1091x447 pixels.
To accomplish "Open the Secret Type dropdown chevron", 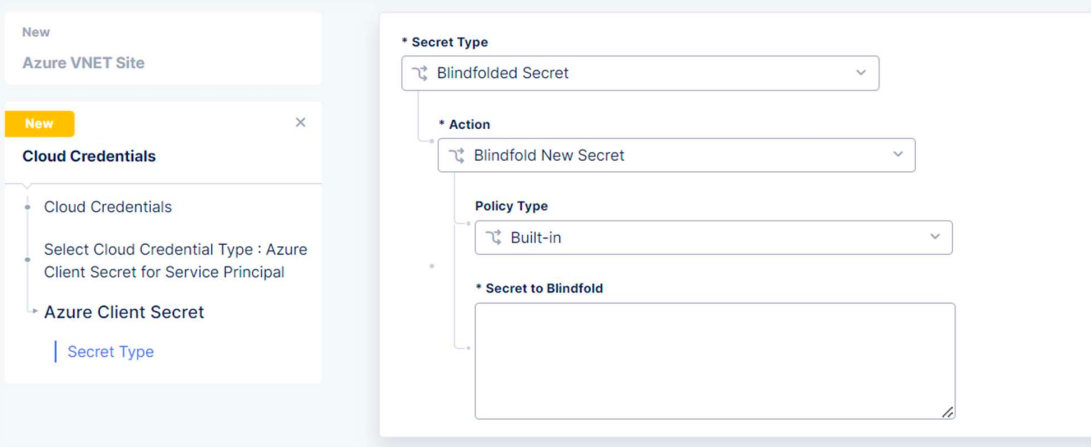I will [861, 73].
